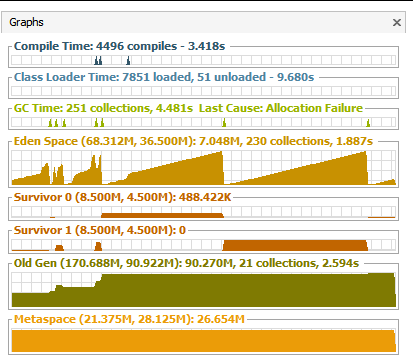The width and height of the screenshot is (413, 361).
Task: Click the Metaspace heading label
Action: [x=129, y=319]
